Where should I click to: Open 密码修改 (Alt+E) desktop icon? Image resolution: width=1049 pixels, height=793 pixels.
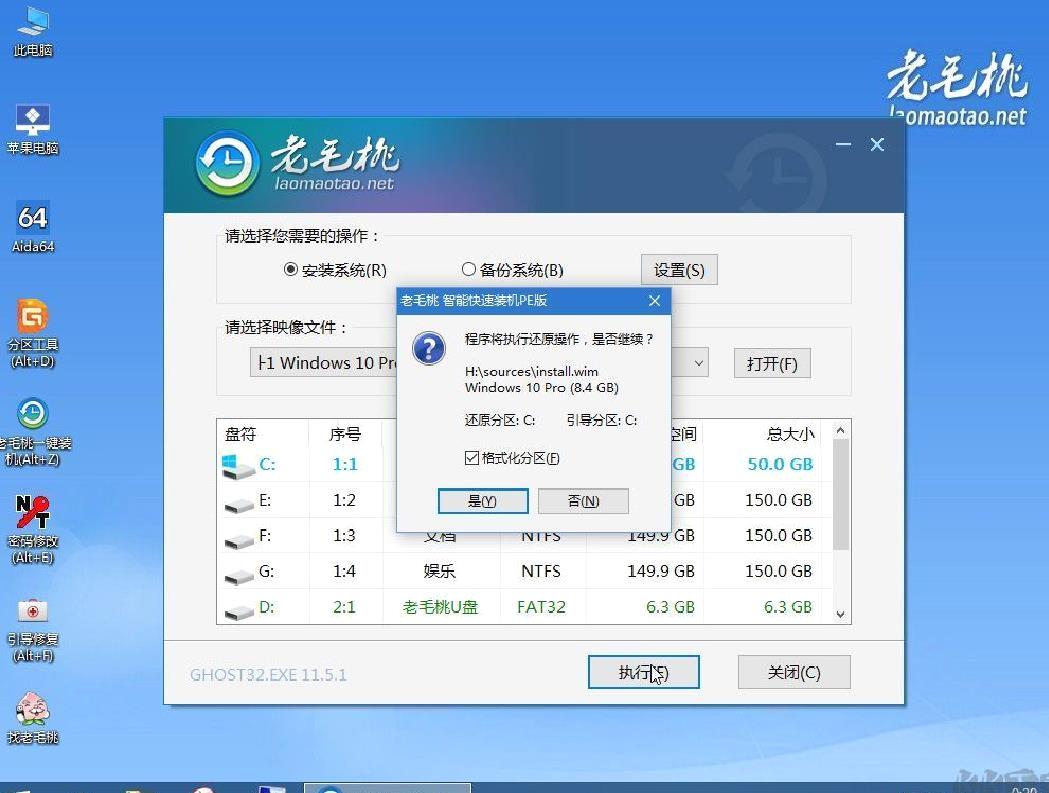32,529
